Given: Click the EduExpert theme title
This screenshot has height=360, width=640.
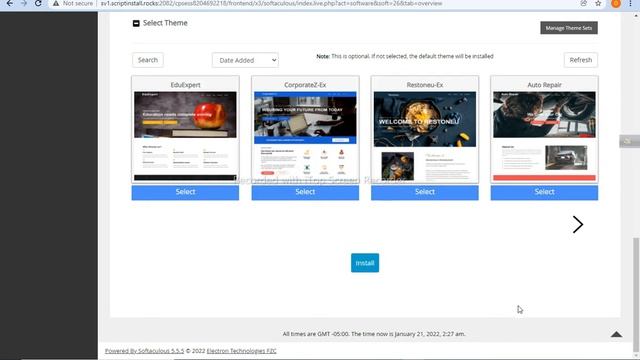Looking at the screenshot, I should (x=185, y=85).
